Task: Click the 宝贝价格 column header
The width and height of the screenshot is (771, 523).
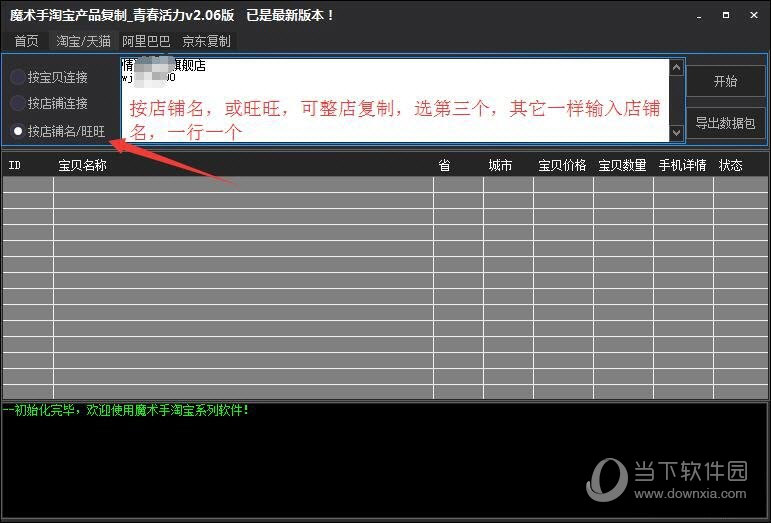Action: [x=563, y=165]
